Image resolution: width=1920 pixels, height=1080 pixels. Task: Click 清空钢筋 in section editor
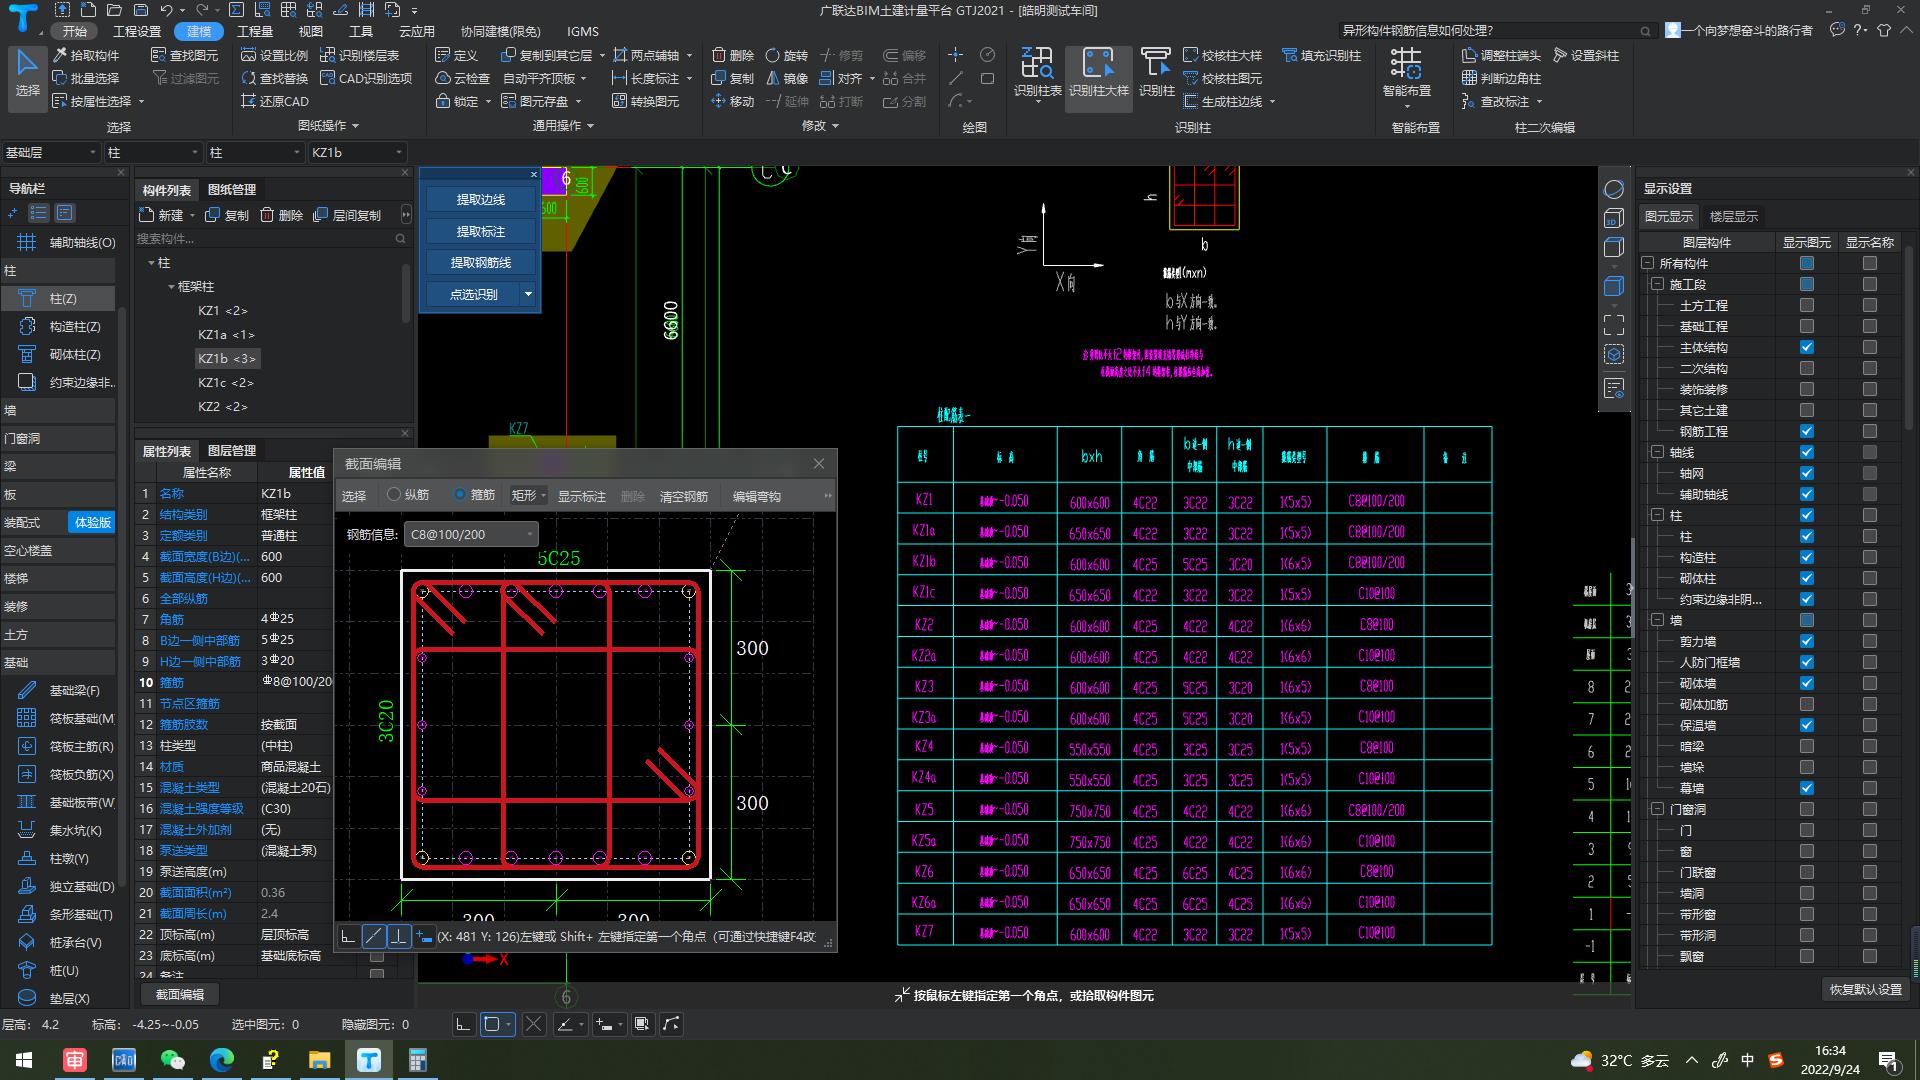(684, 496)
